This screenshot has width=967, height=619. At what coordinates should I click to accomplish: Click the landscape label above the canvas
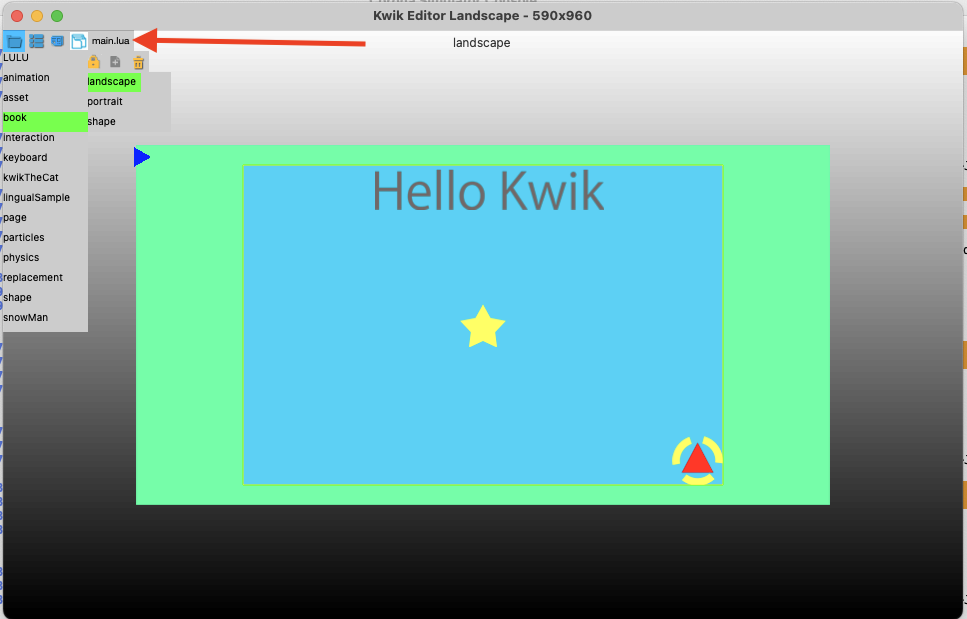(x=482, y=43)
